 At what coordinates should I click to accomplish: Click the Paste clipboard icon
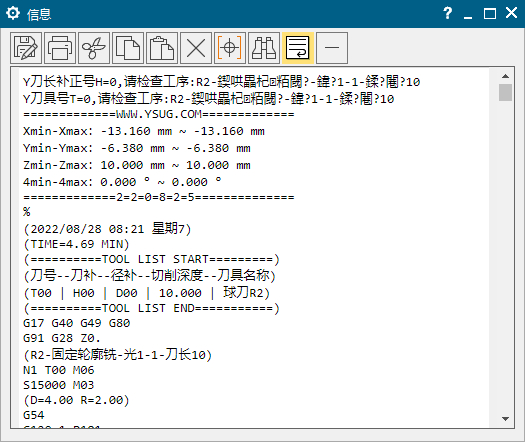pyautogui.click(x=162, y=48)
